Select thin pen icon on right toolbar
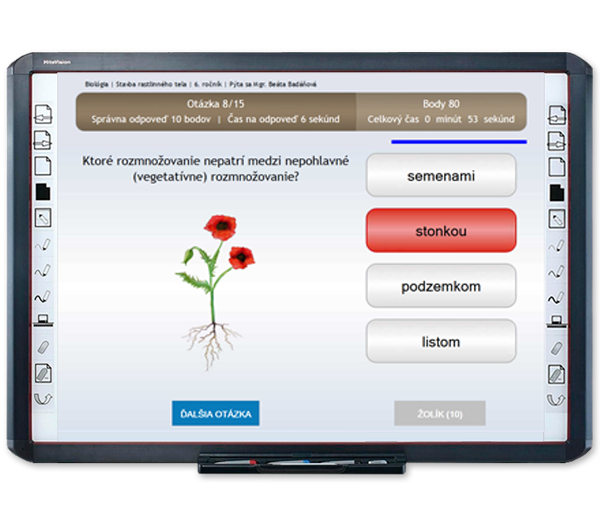 557,243
